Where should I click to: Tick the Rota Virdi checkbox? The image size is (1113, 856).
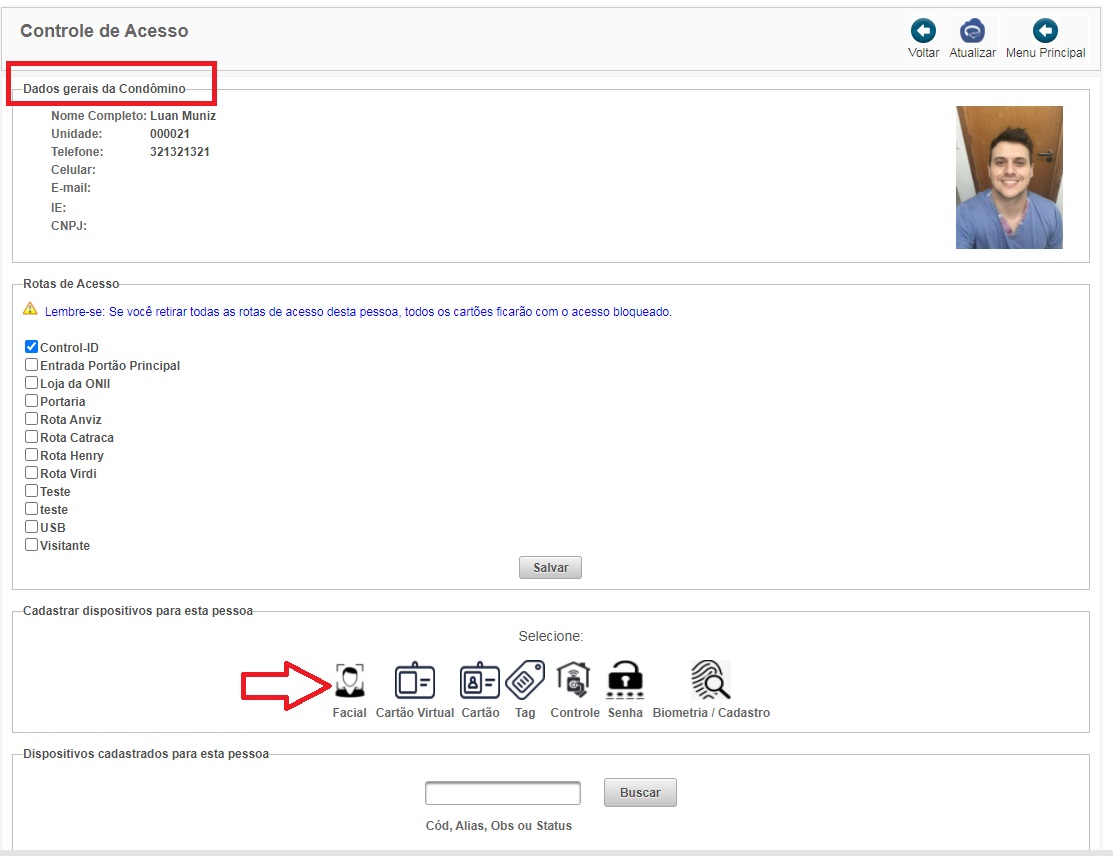[x=31, y=473]
